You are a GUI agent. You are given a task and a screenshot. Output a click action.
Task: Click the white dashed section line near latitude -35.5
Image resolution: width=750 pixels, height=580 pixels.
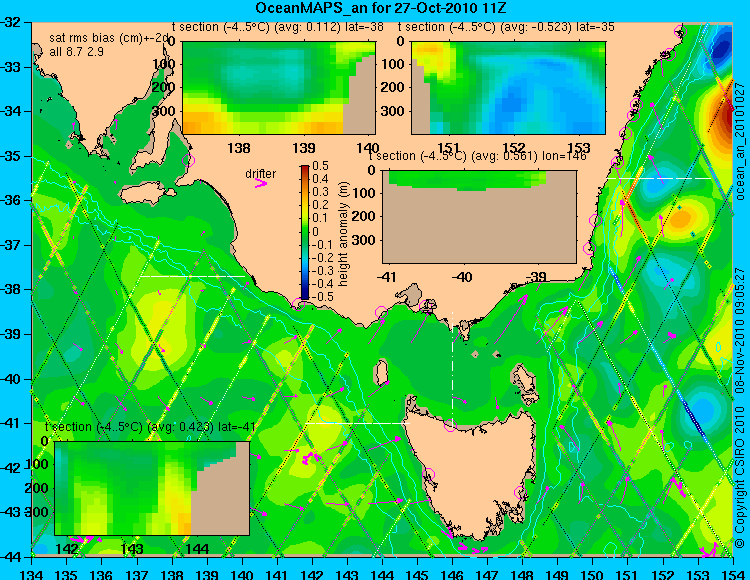point(659,178)
